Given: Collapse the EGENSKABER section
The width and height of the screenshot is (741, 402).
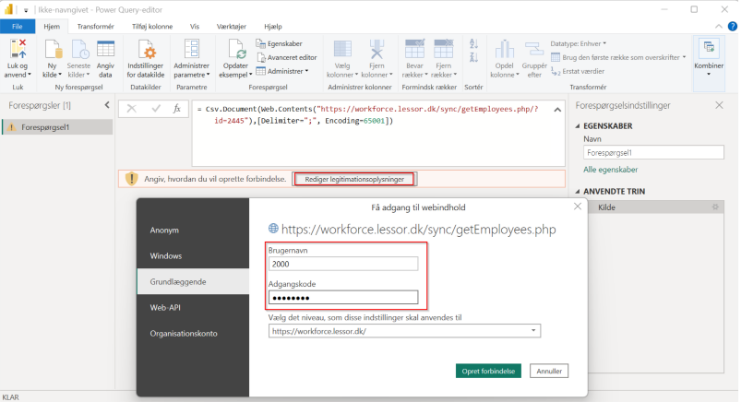Looking at the screenshot, I should click(577, 126).
